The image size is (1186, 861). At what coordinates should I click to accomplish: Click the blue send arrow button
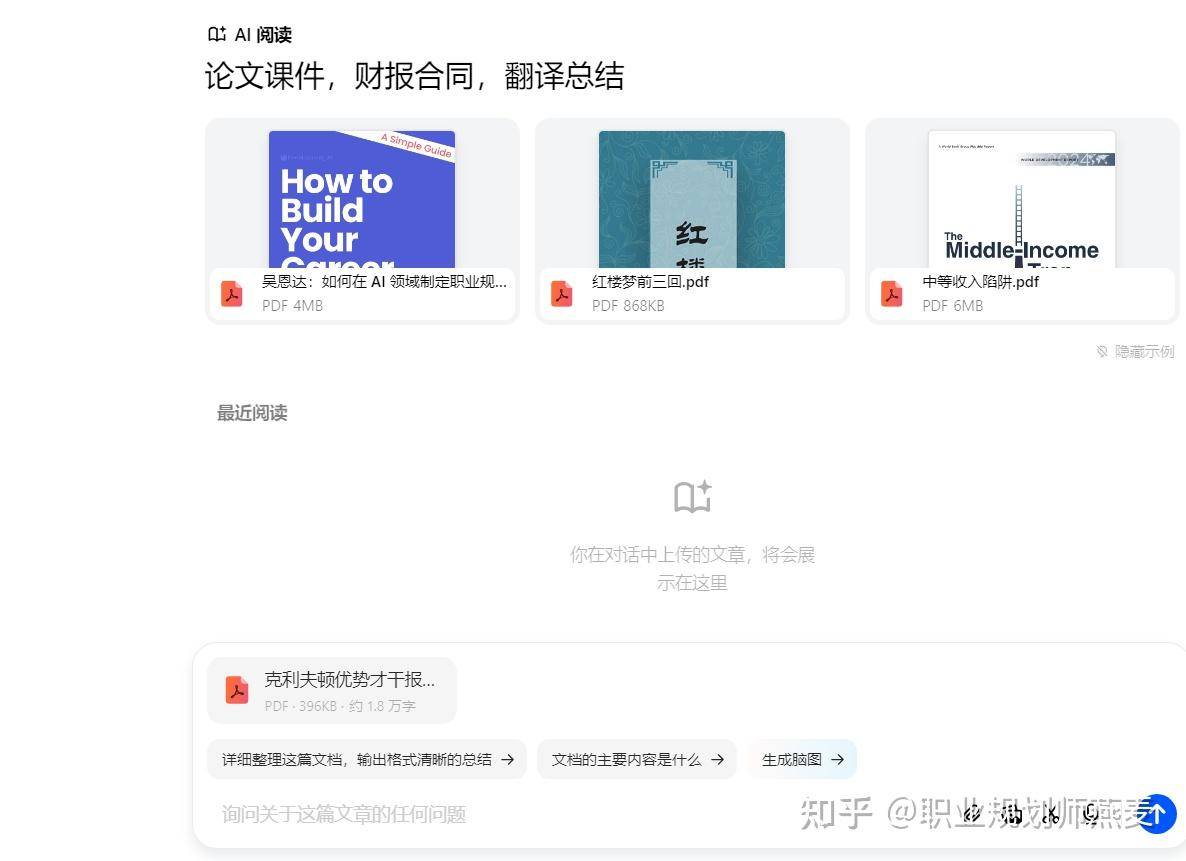[1157, 814]
